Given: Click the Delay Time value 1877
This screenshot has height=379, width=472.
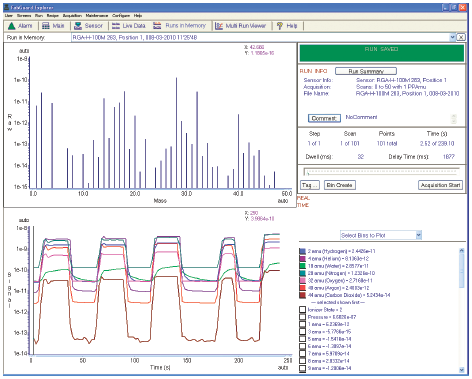Looking at the screenshot, I should pyautogui.click(x=449, y=157).
